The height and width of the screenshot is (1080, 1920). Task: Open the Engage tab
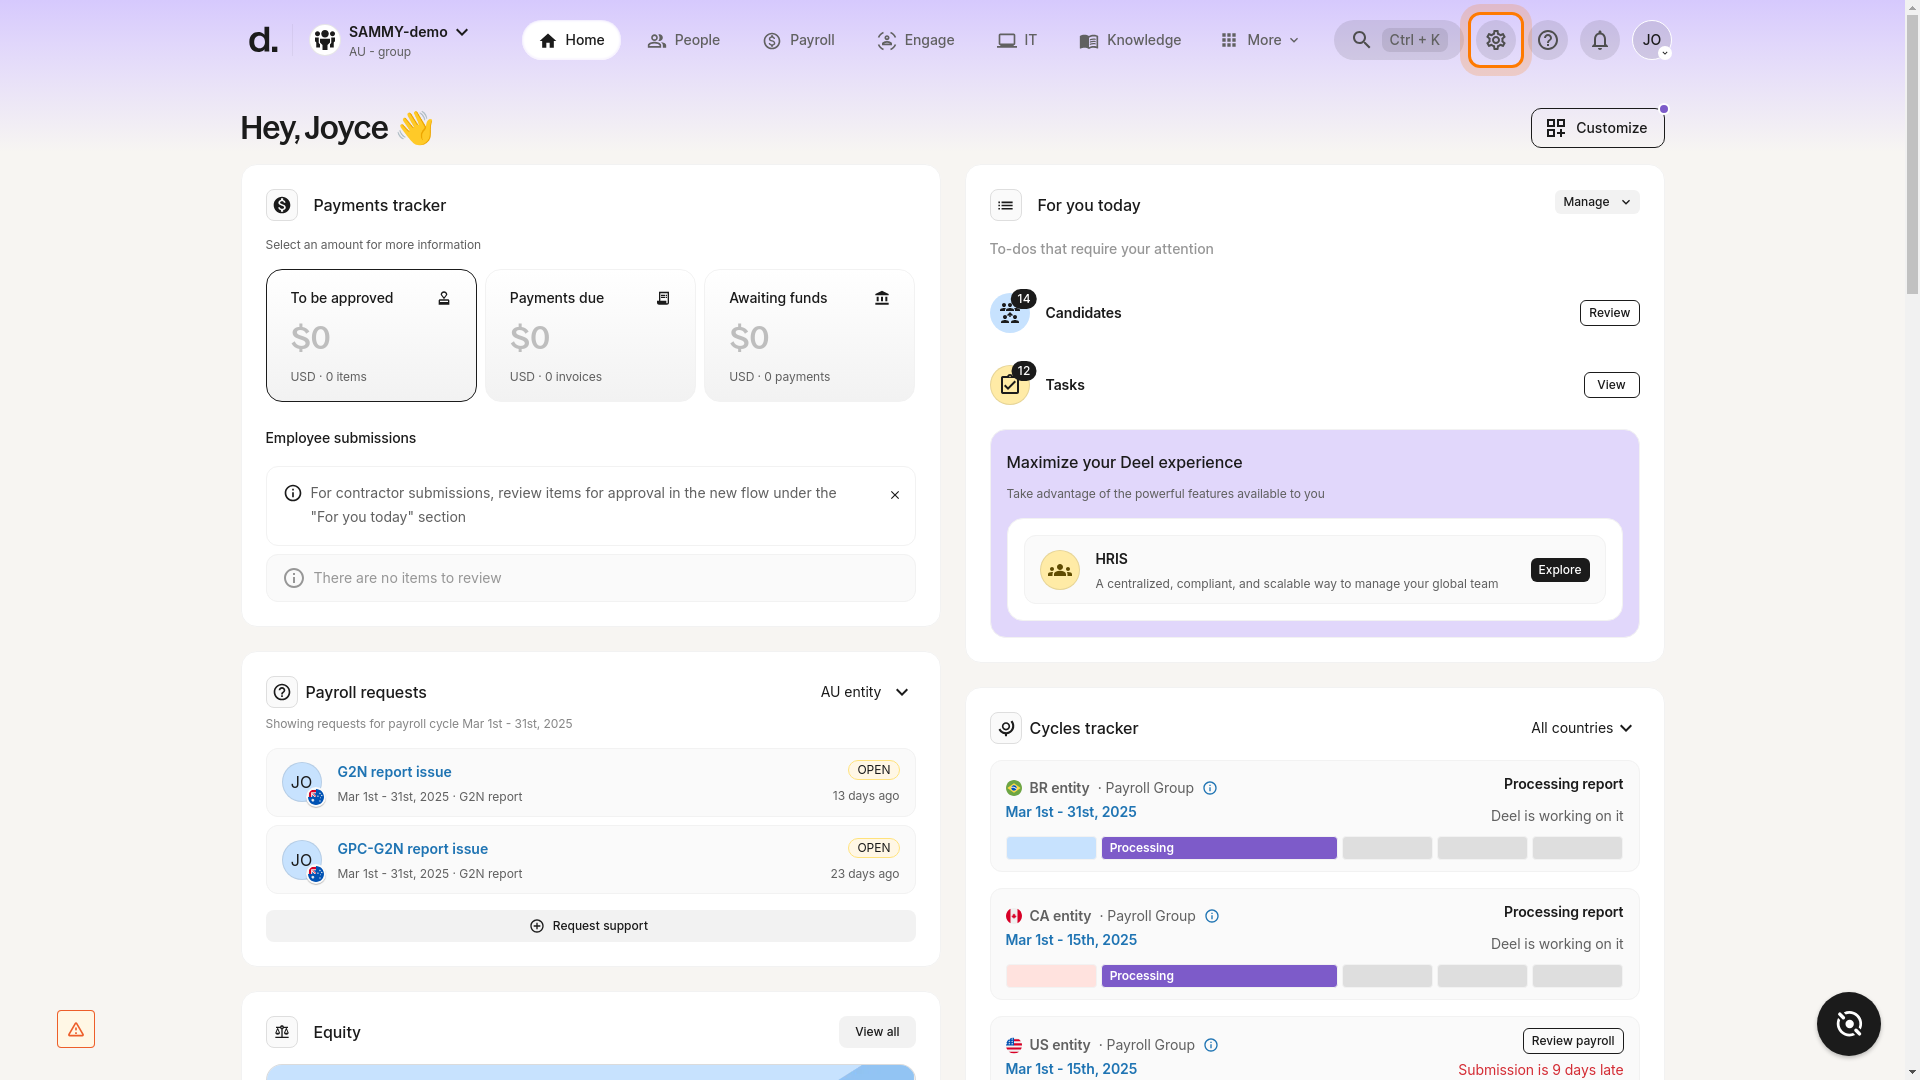point(915,40)
